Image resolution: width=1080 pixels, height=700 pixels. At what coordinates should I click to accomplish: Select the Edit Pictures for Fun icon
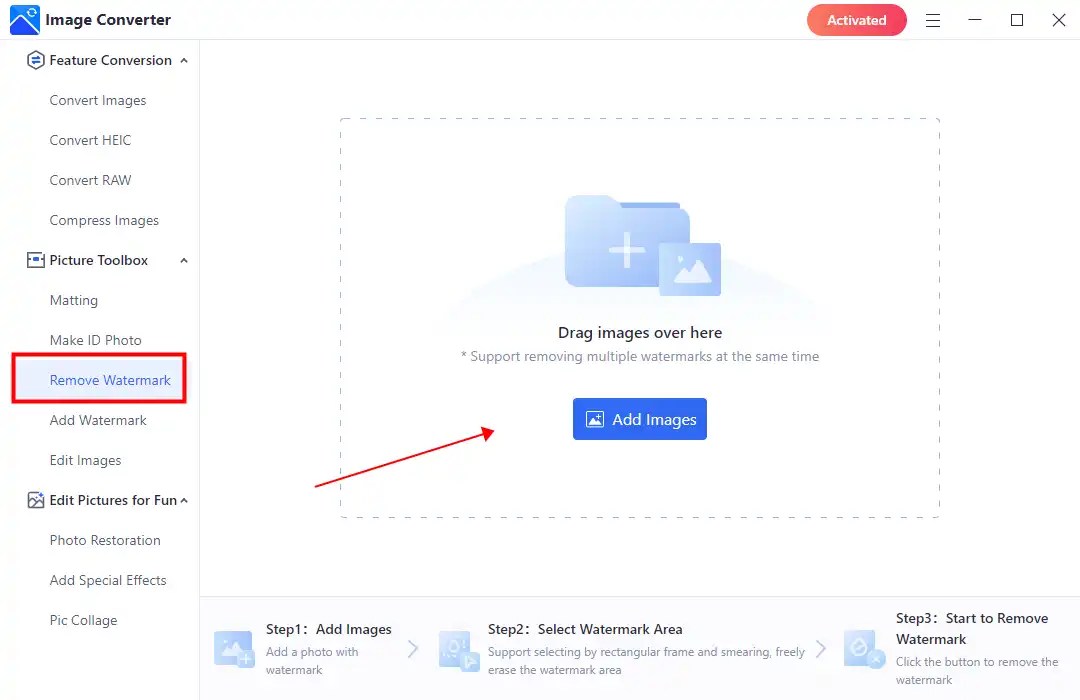pos(33,500)
